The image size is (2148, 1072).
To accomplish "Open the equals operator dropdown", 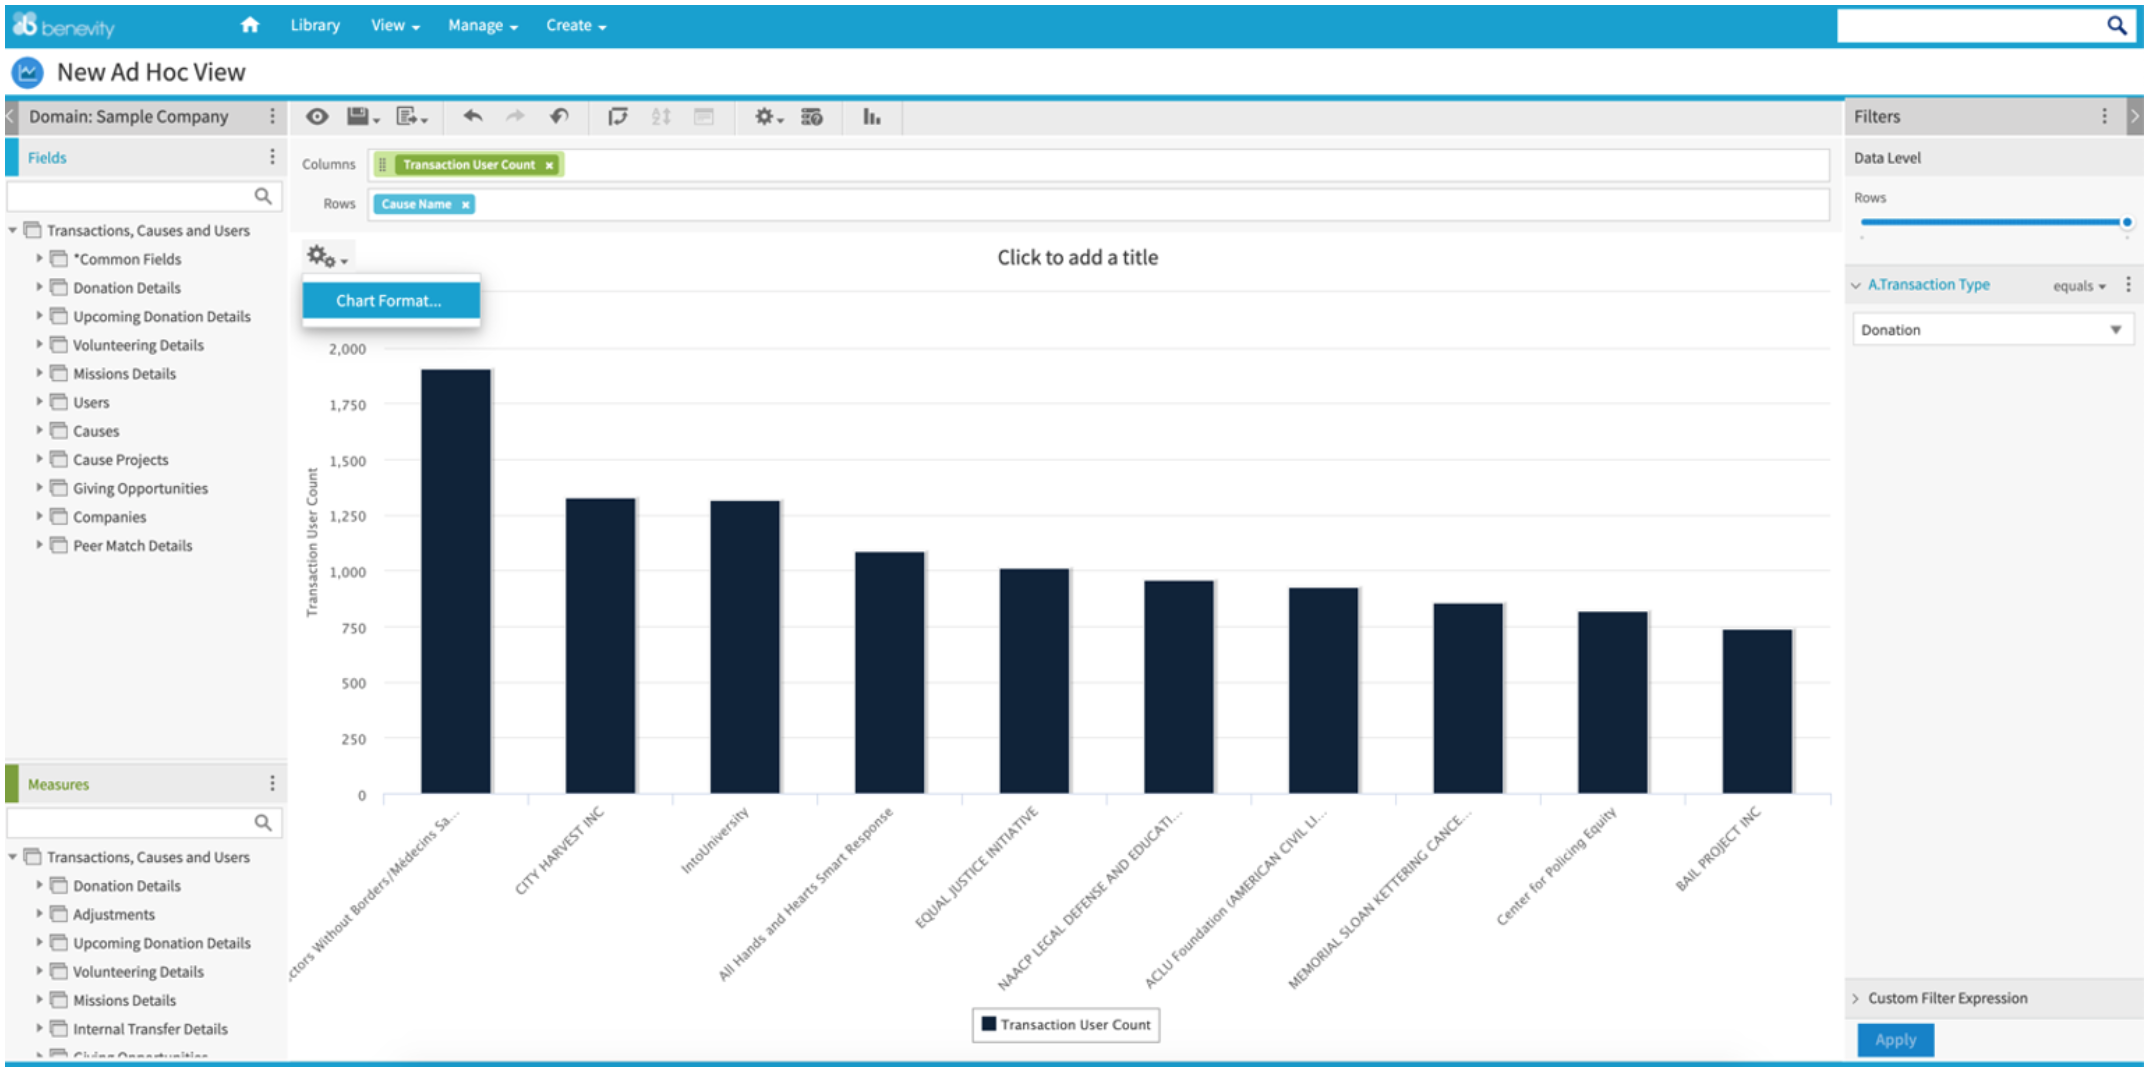I will (2079, 286).
